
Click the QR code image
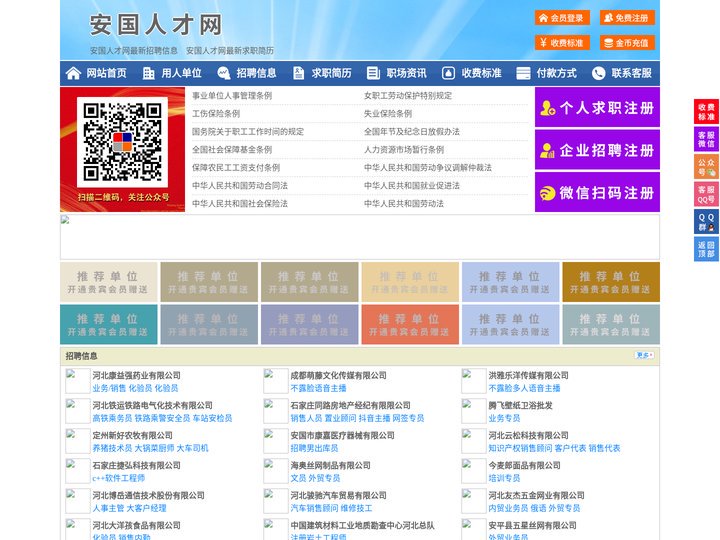tap(122, 142)
